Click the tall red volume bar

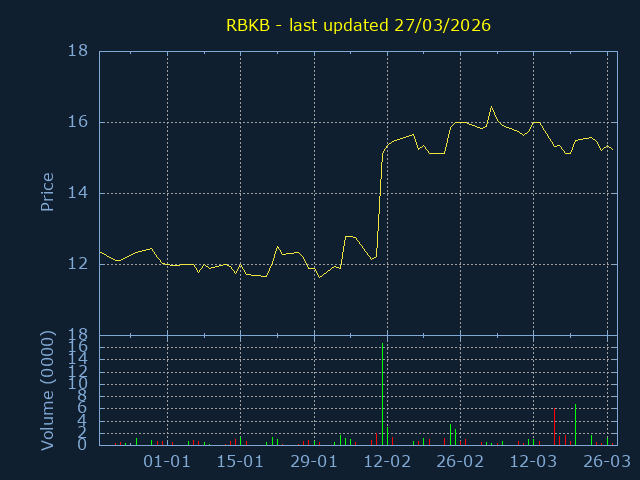[x=554, y=426]
